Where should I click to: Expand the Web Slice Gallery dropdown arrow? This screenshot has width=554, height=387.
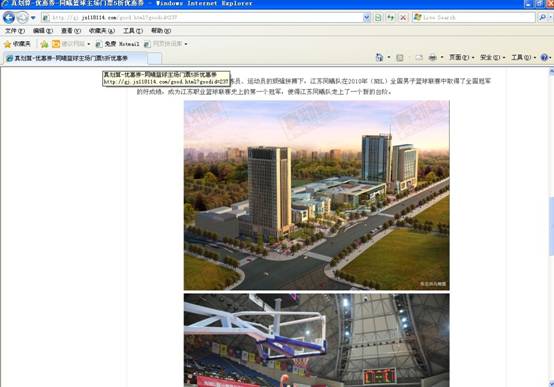click(x=186, y=44)
